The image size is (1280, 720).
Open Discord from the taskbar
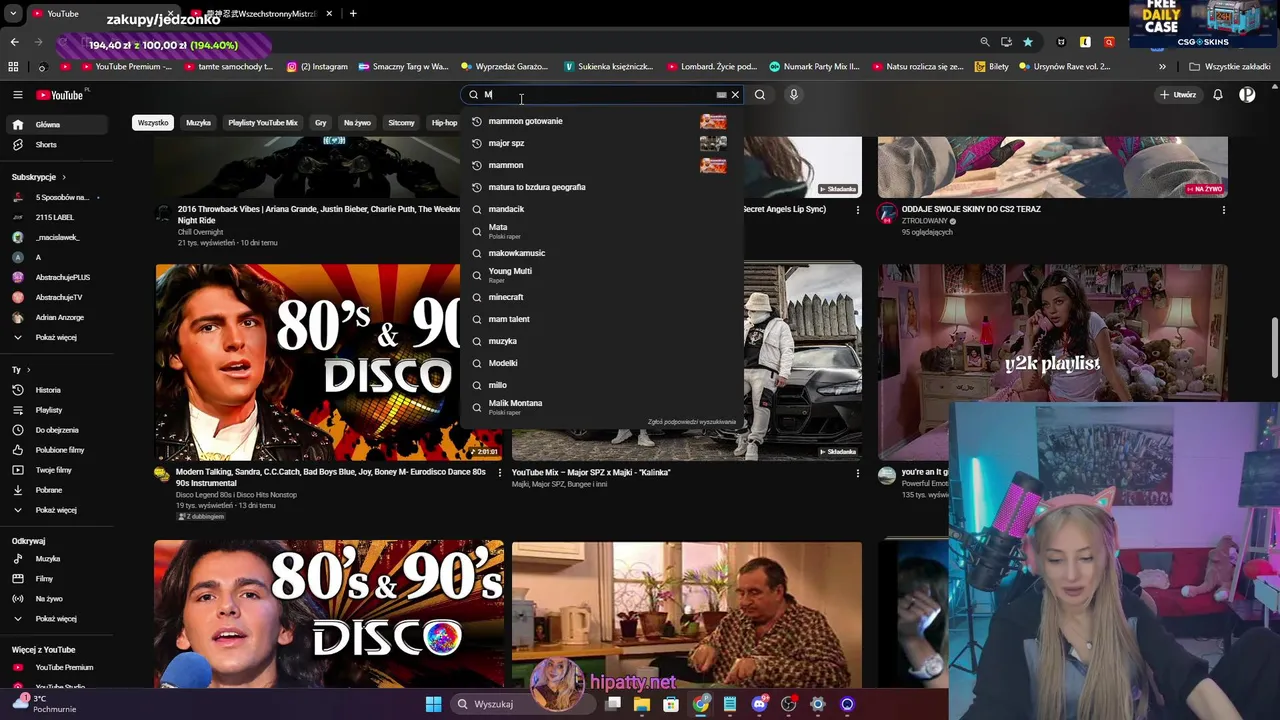tap(759, 704)
